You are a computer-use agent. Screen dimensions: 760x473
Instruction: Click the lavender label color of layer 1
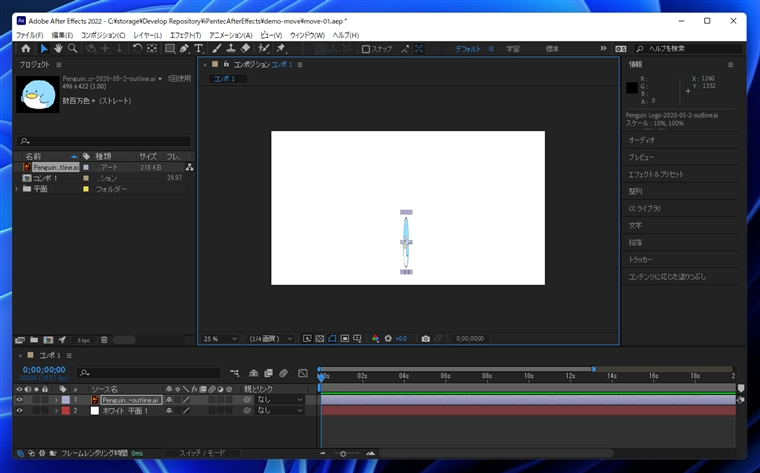point(65,400)
